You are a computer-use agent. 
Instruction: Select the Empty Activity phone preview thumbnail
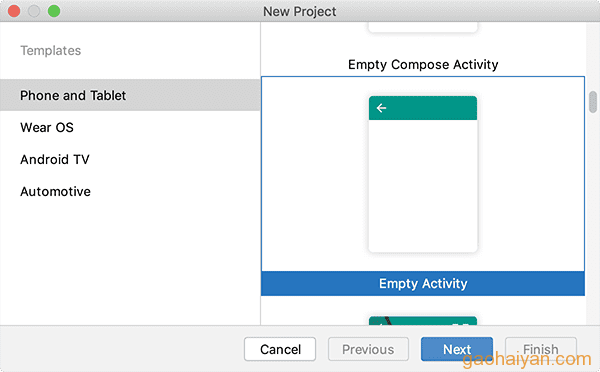[x=423, y=174]
